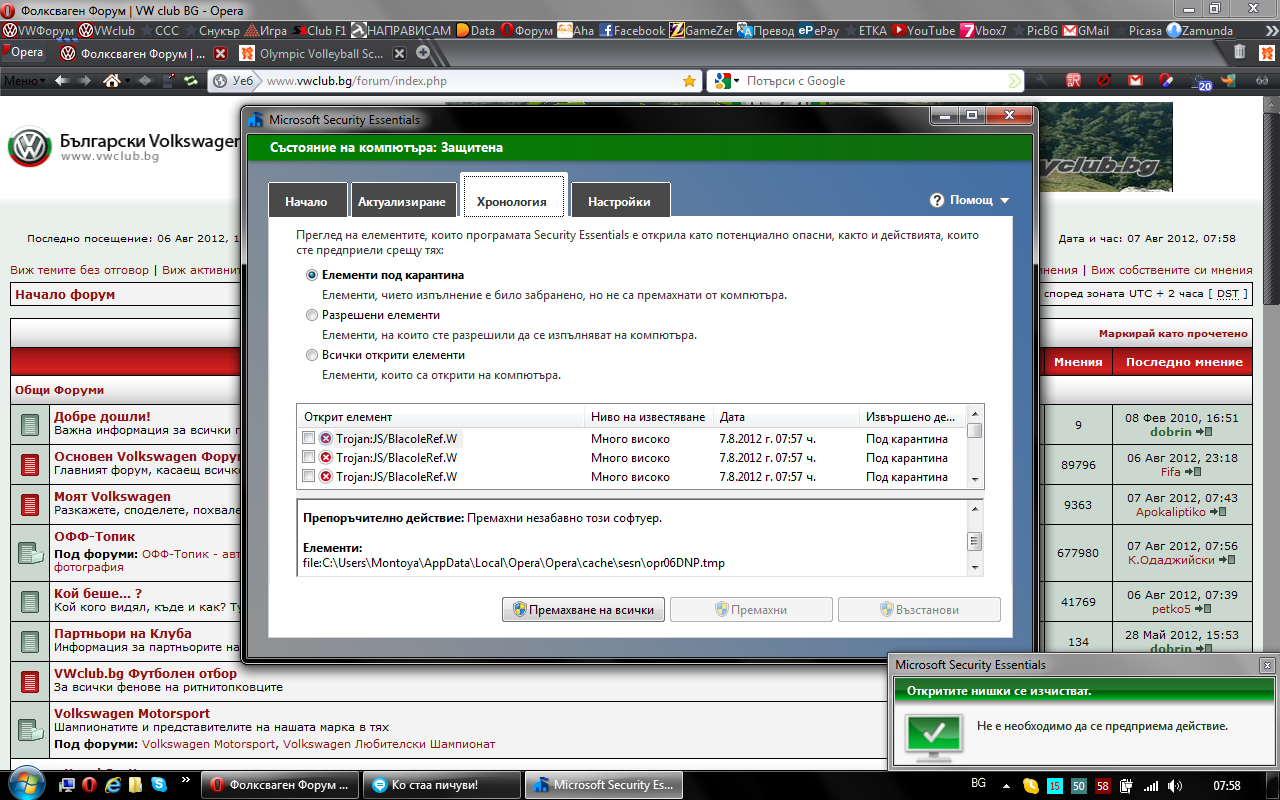Open Фолксваген Форум taskbar item

click(280, 785)
